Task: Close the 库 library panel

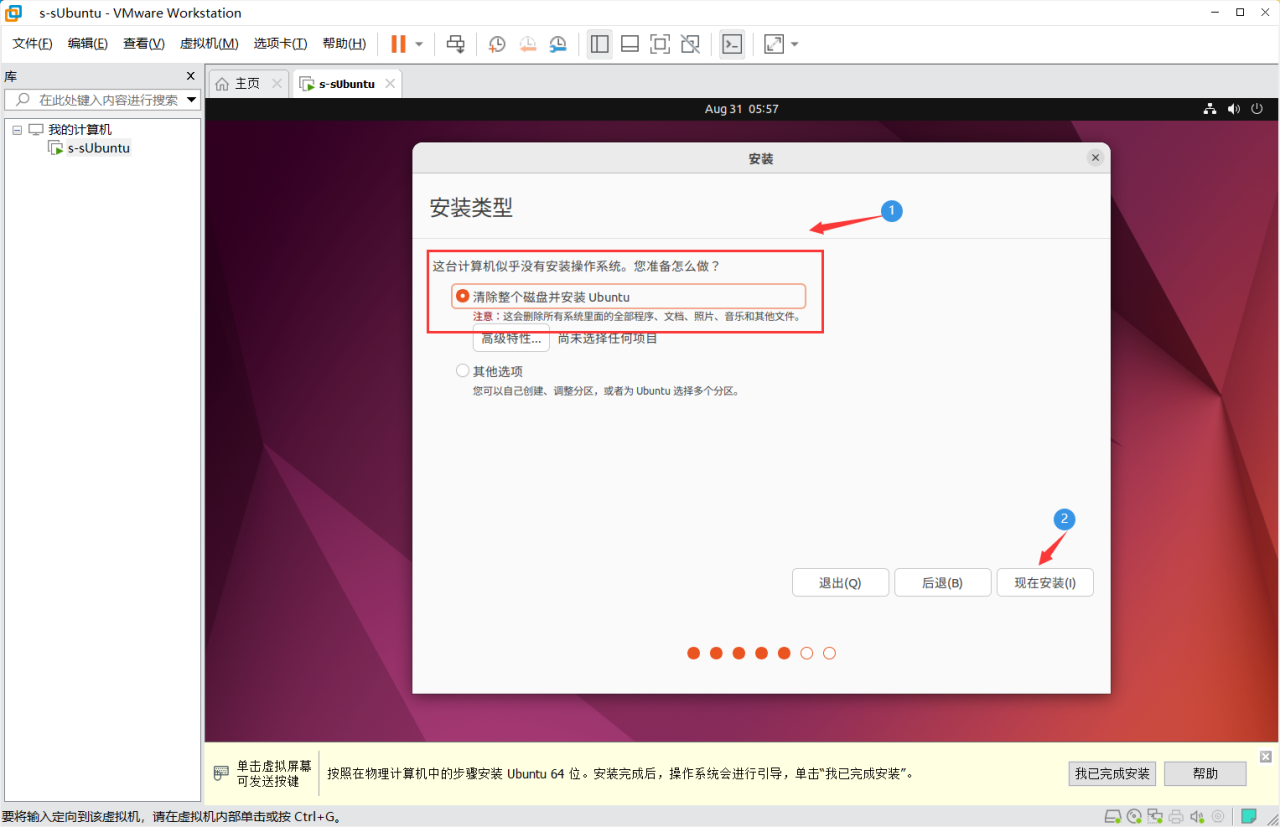Action: point(191,76)
